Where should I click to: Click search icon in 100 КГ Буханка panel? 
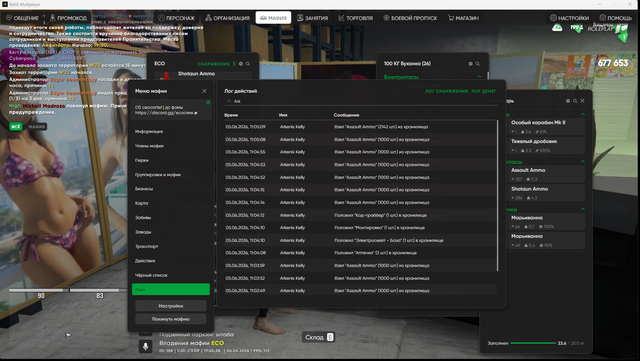478,64
